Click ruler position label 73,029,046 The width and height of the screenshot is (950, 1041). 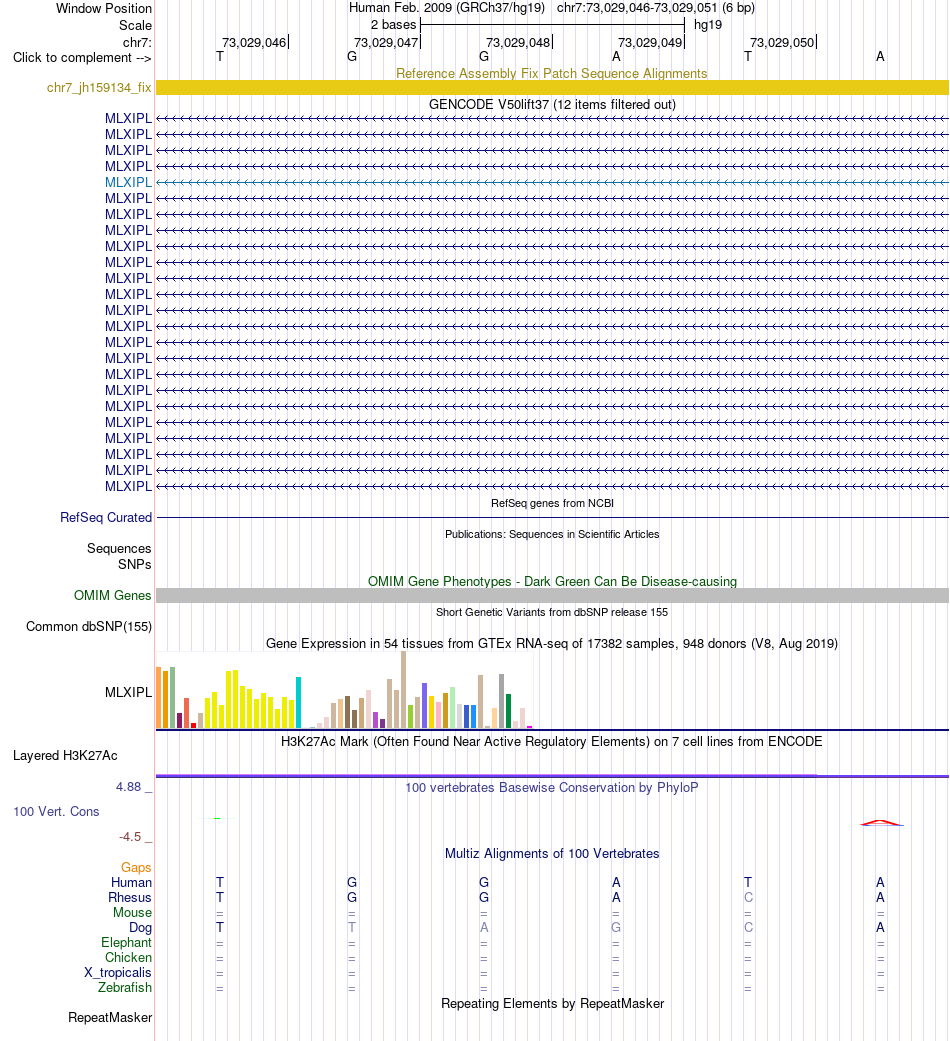tap(254, 42)
